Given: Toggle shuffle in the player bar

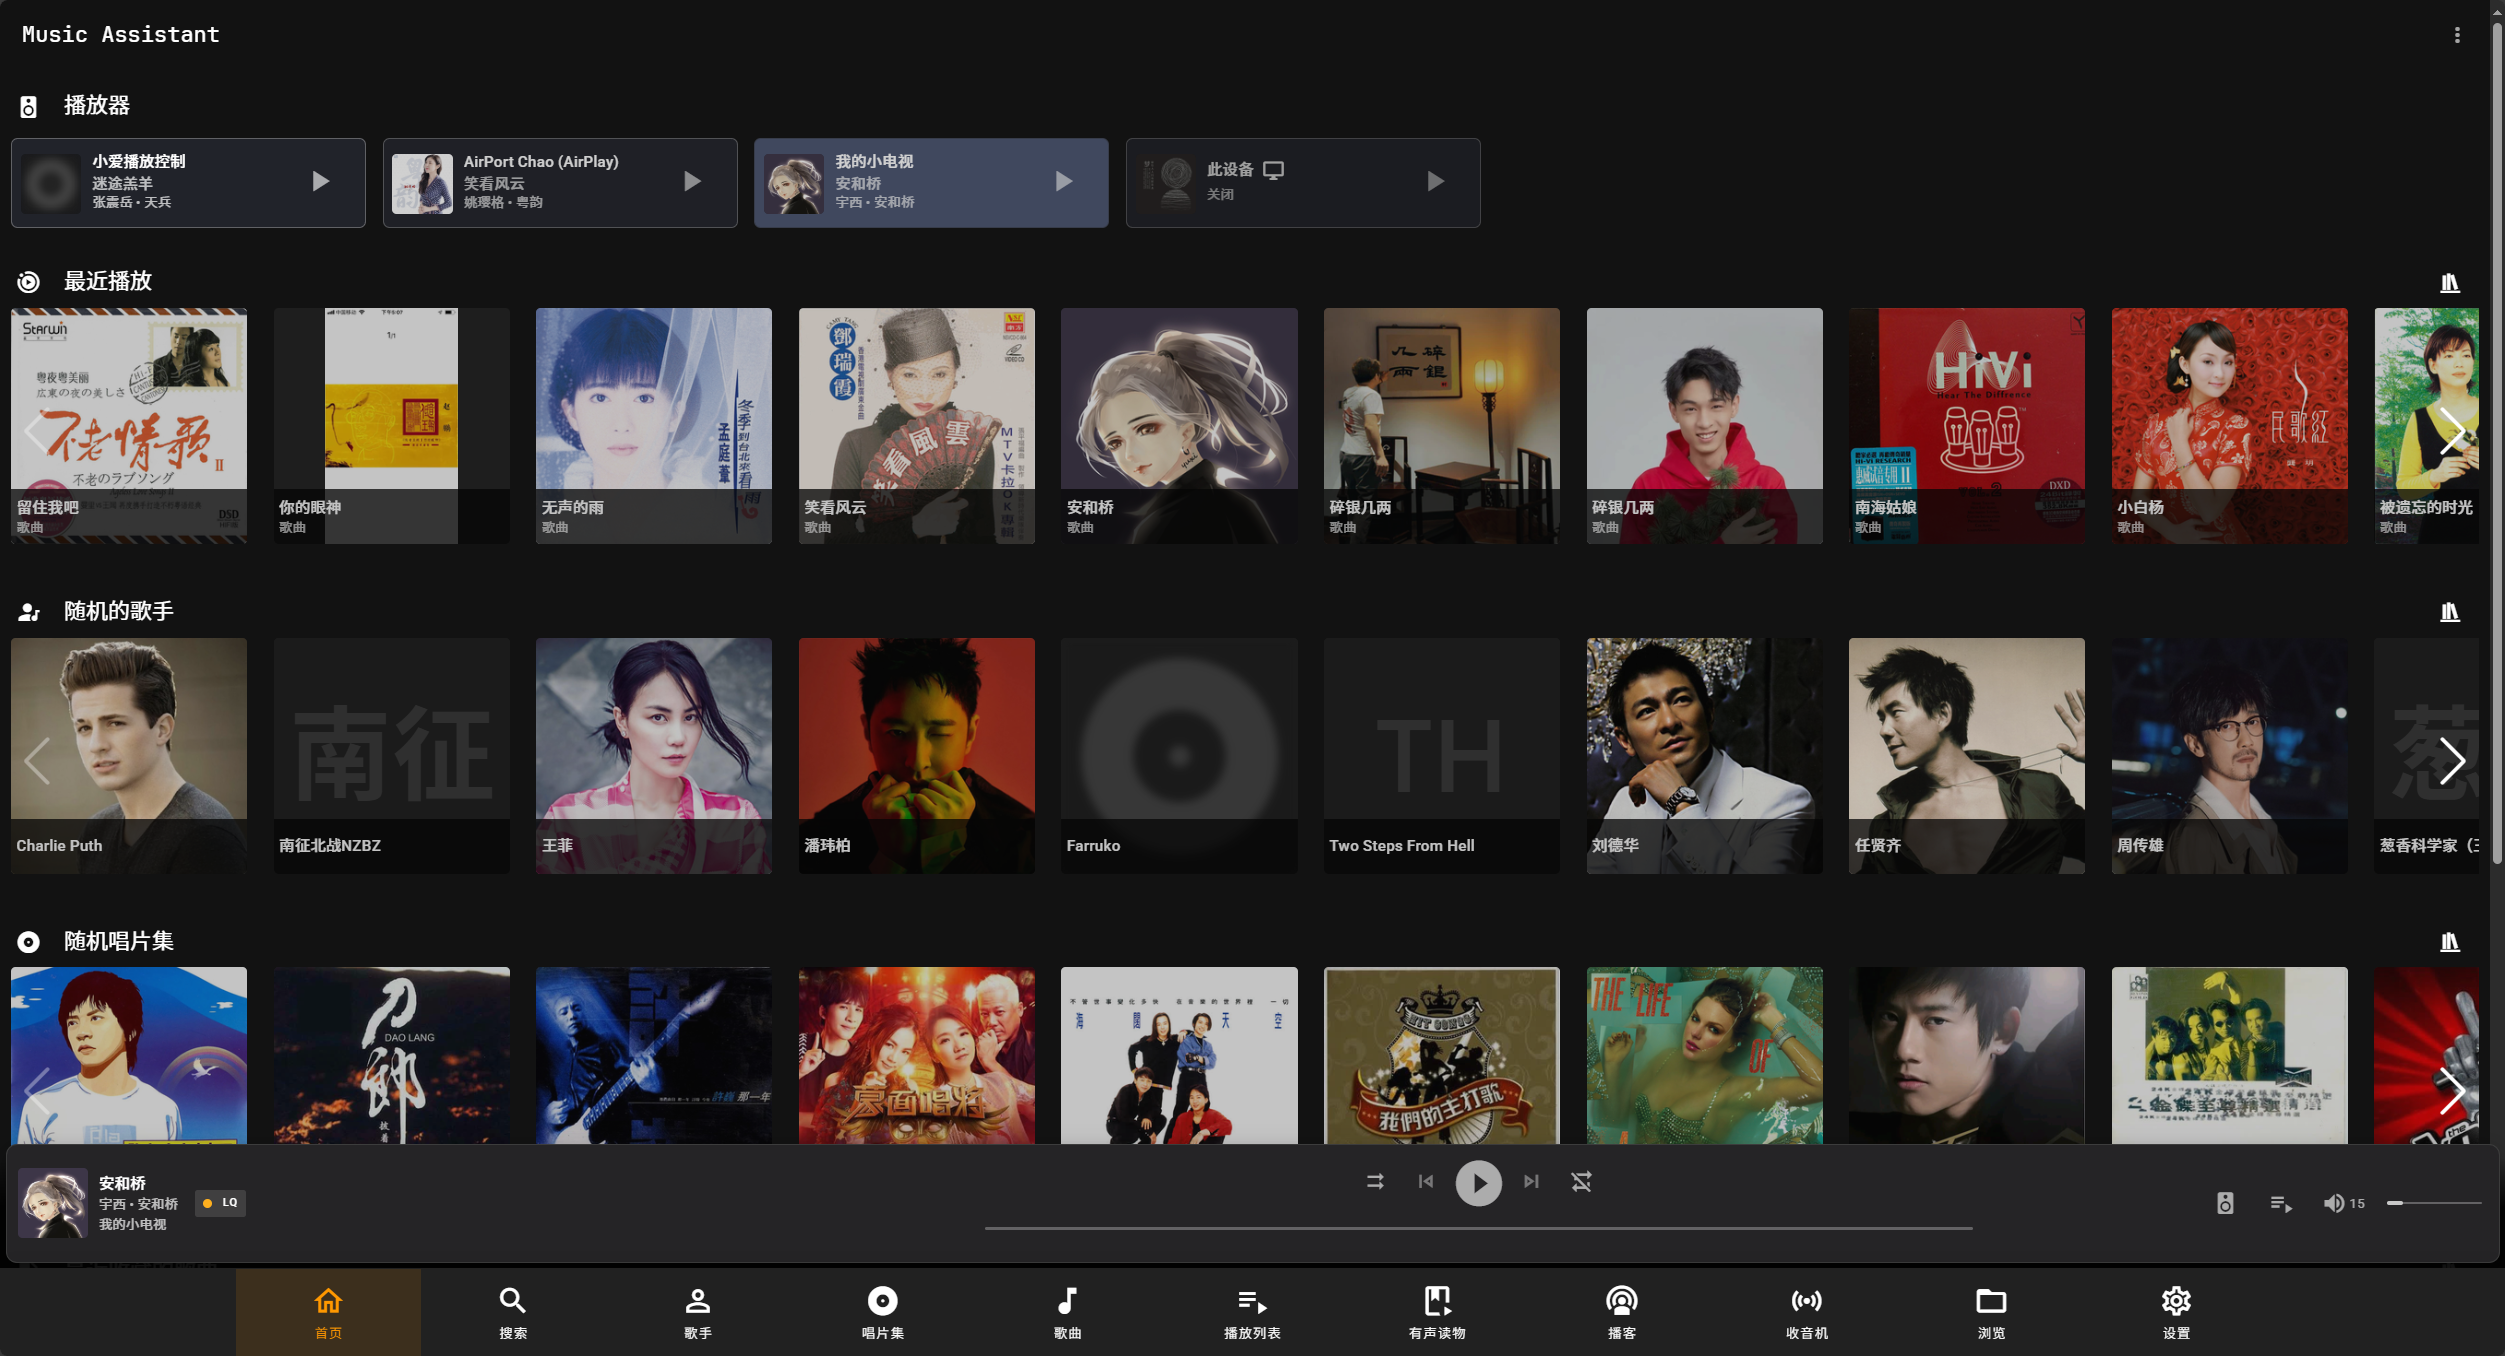Looking at the screenshot, I should pyautogui.click(x=1375, y=1181).
